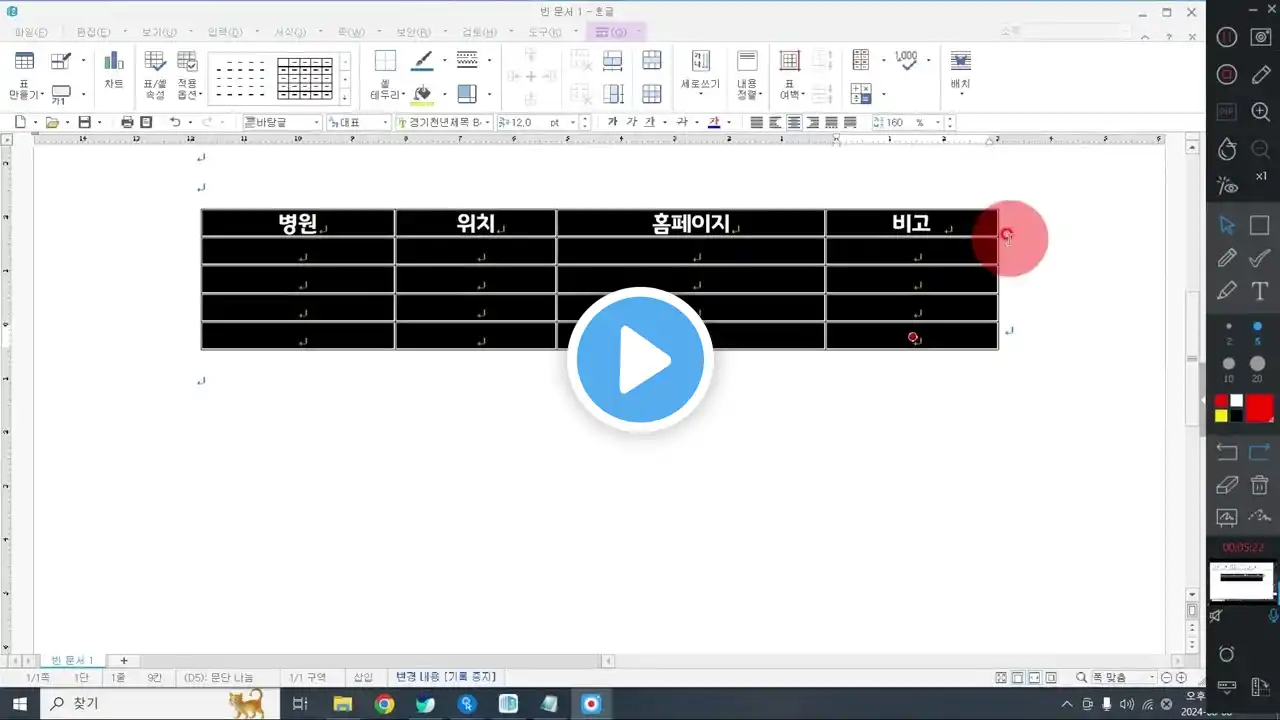This screenshot has height=720, width=1280.
Task: Open the 쪽 맞춤 zoom fit dropdown
Action: pos(1123,678)
